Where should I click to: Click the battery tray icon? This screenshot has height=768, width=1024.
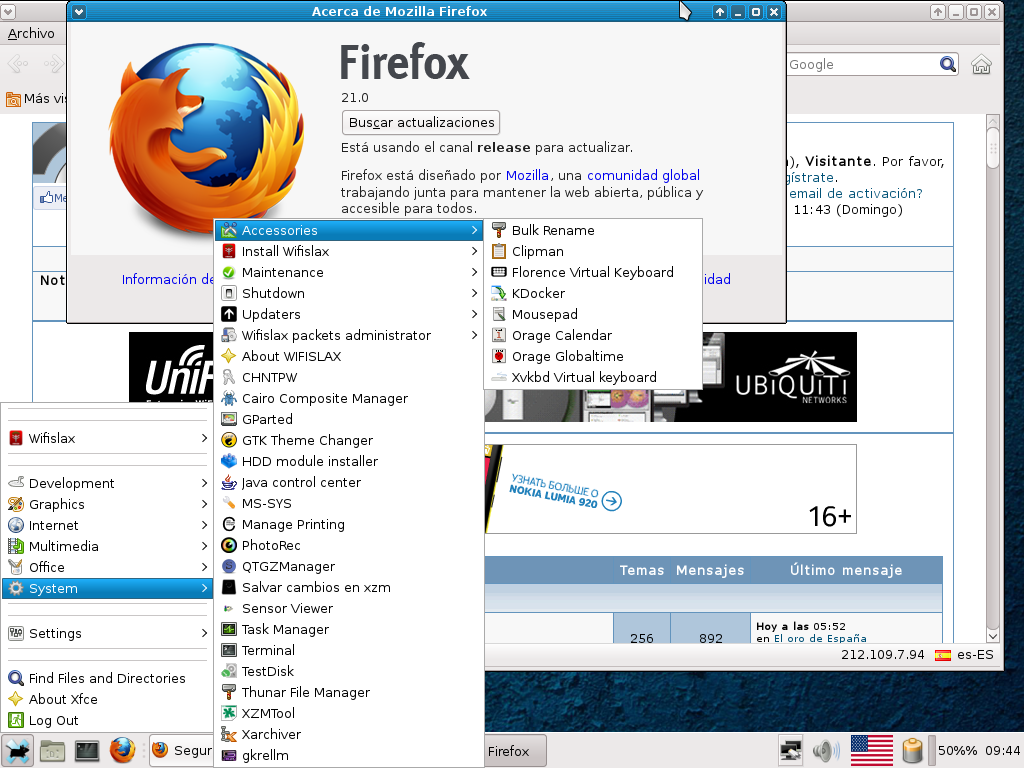point(912,751)
